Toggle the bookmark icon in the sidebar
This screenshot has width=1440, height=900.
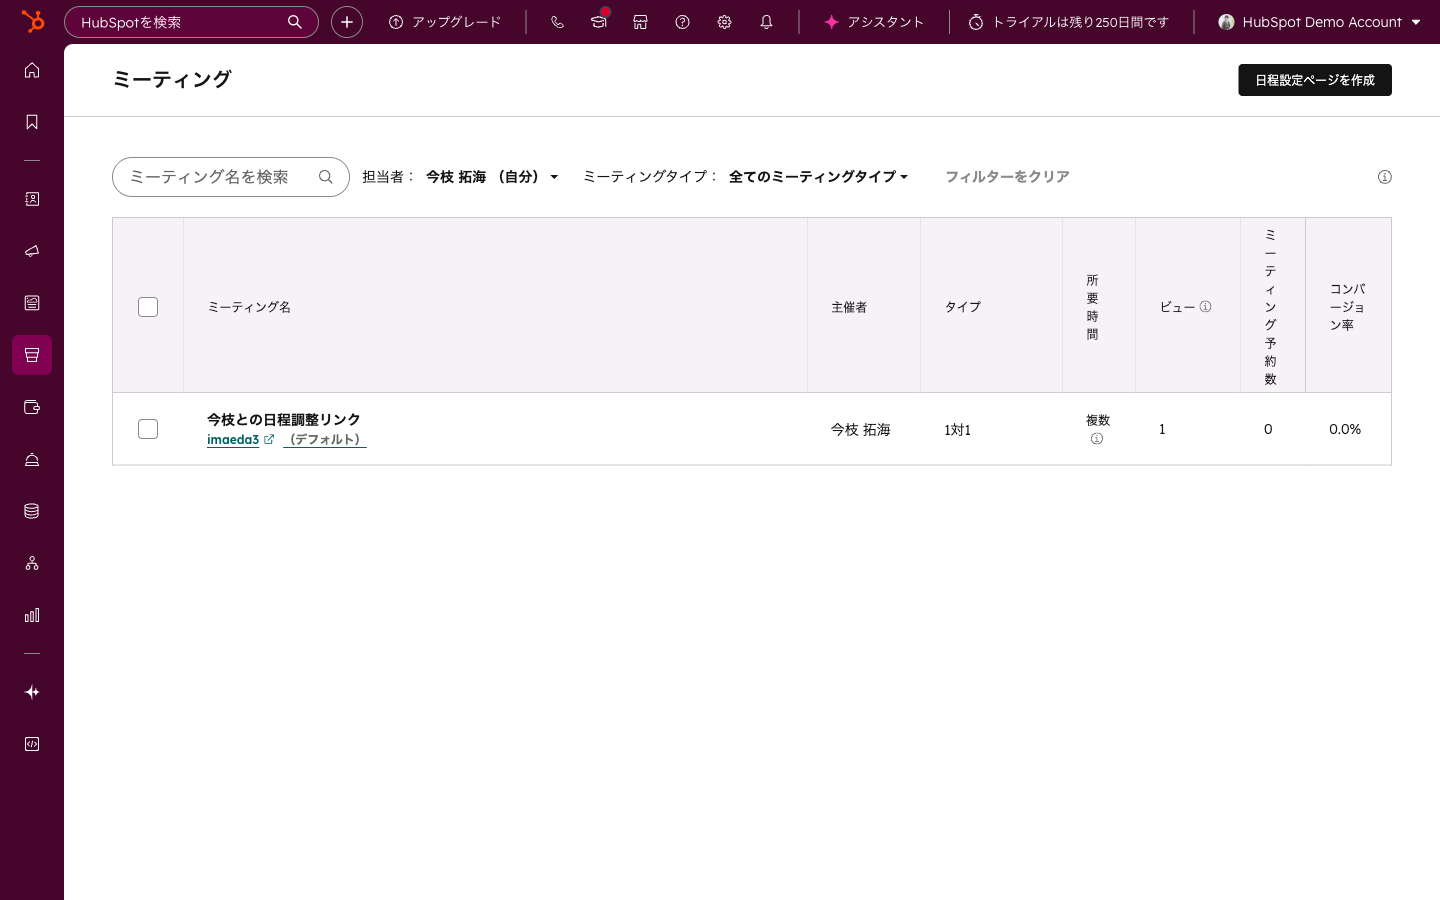coord(31,121)
